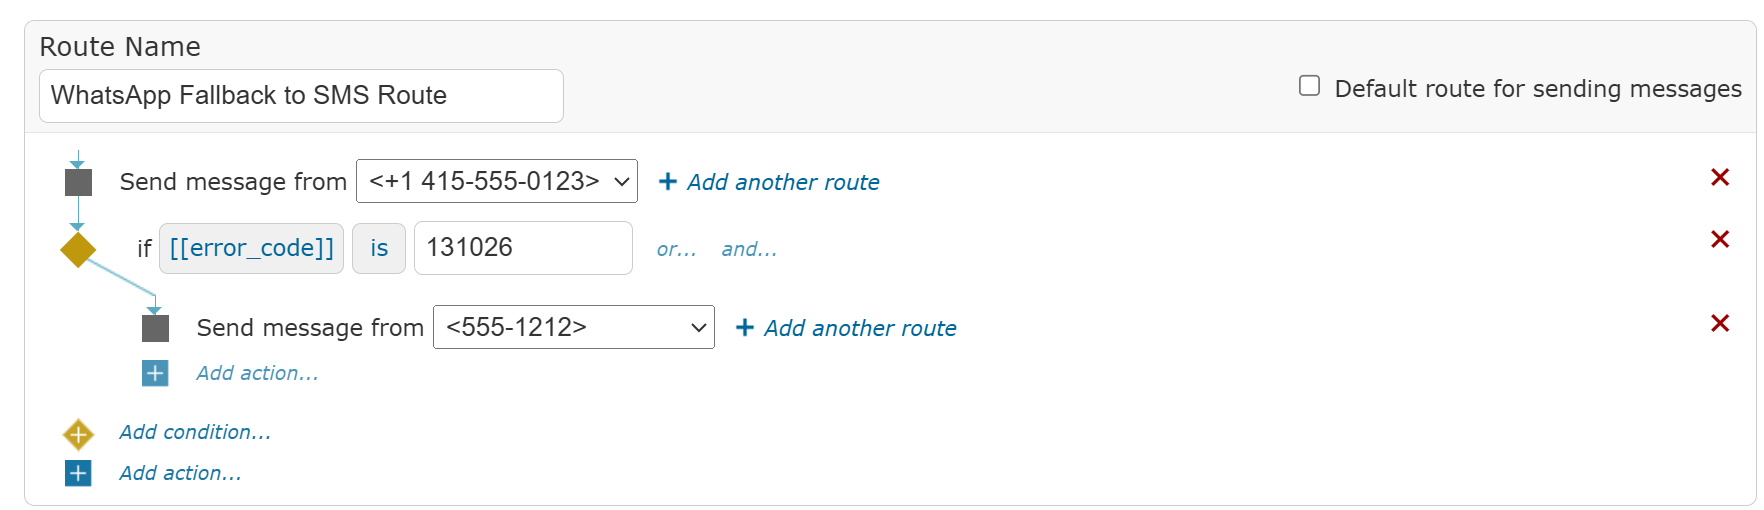1764x510 pixels.
Task: Click the light-blue plus icon under nested action
Action: click(x=155, y=373)
